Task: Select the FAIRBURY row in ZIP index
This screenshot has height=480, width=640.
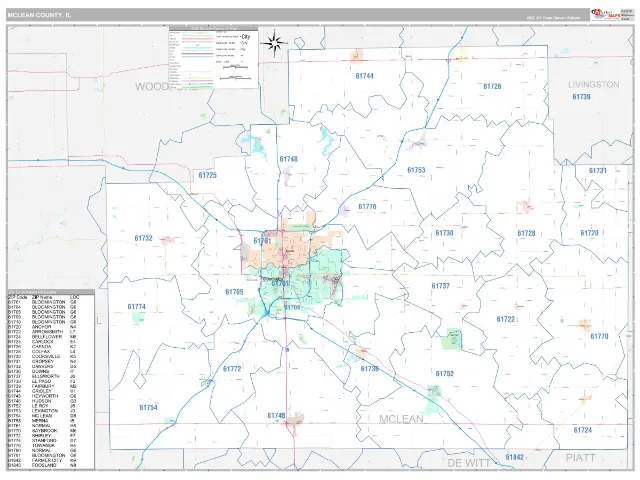Action: tap(42, 386)
